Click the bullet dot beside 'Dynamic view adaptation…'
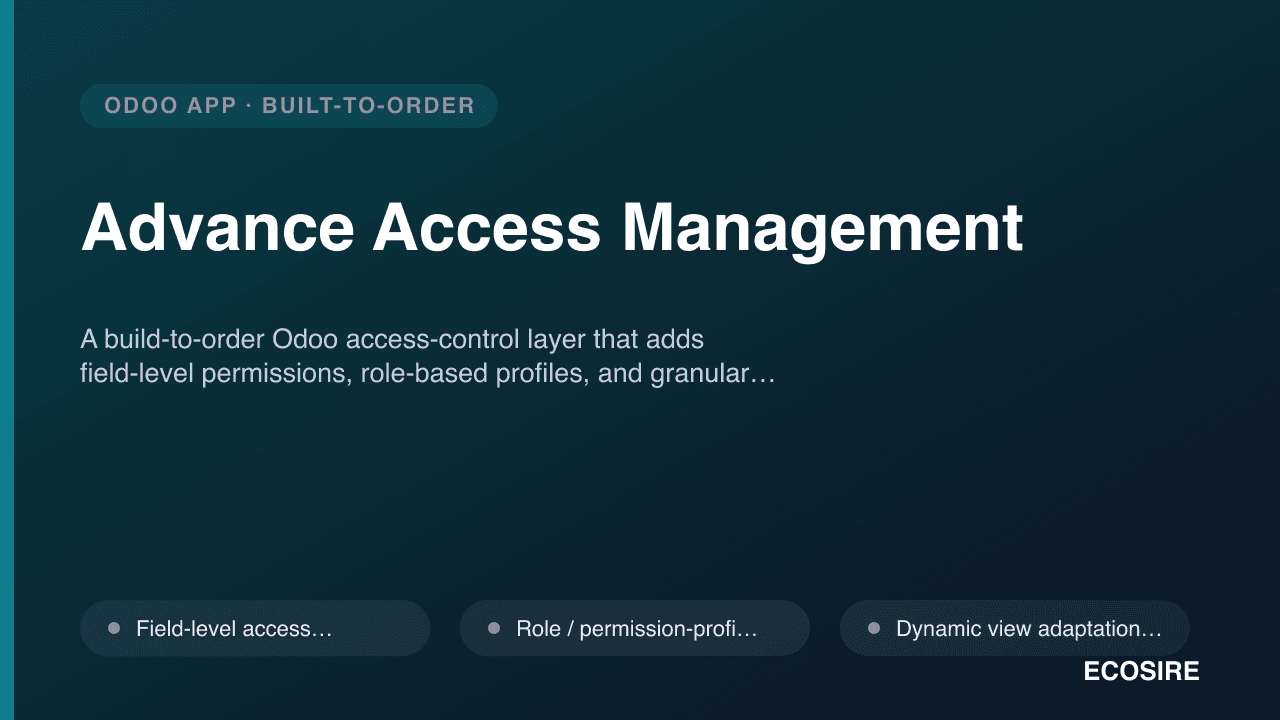The image size is (1280, 720). (874, 628)
